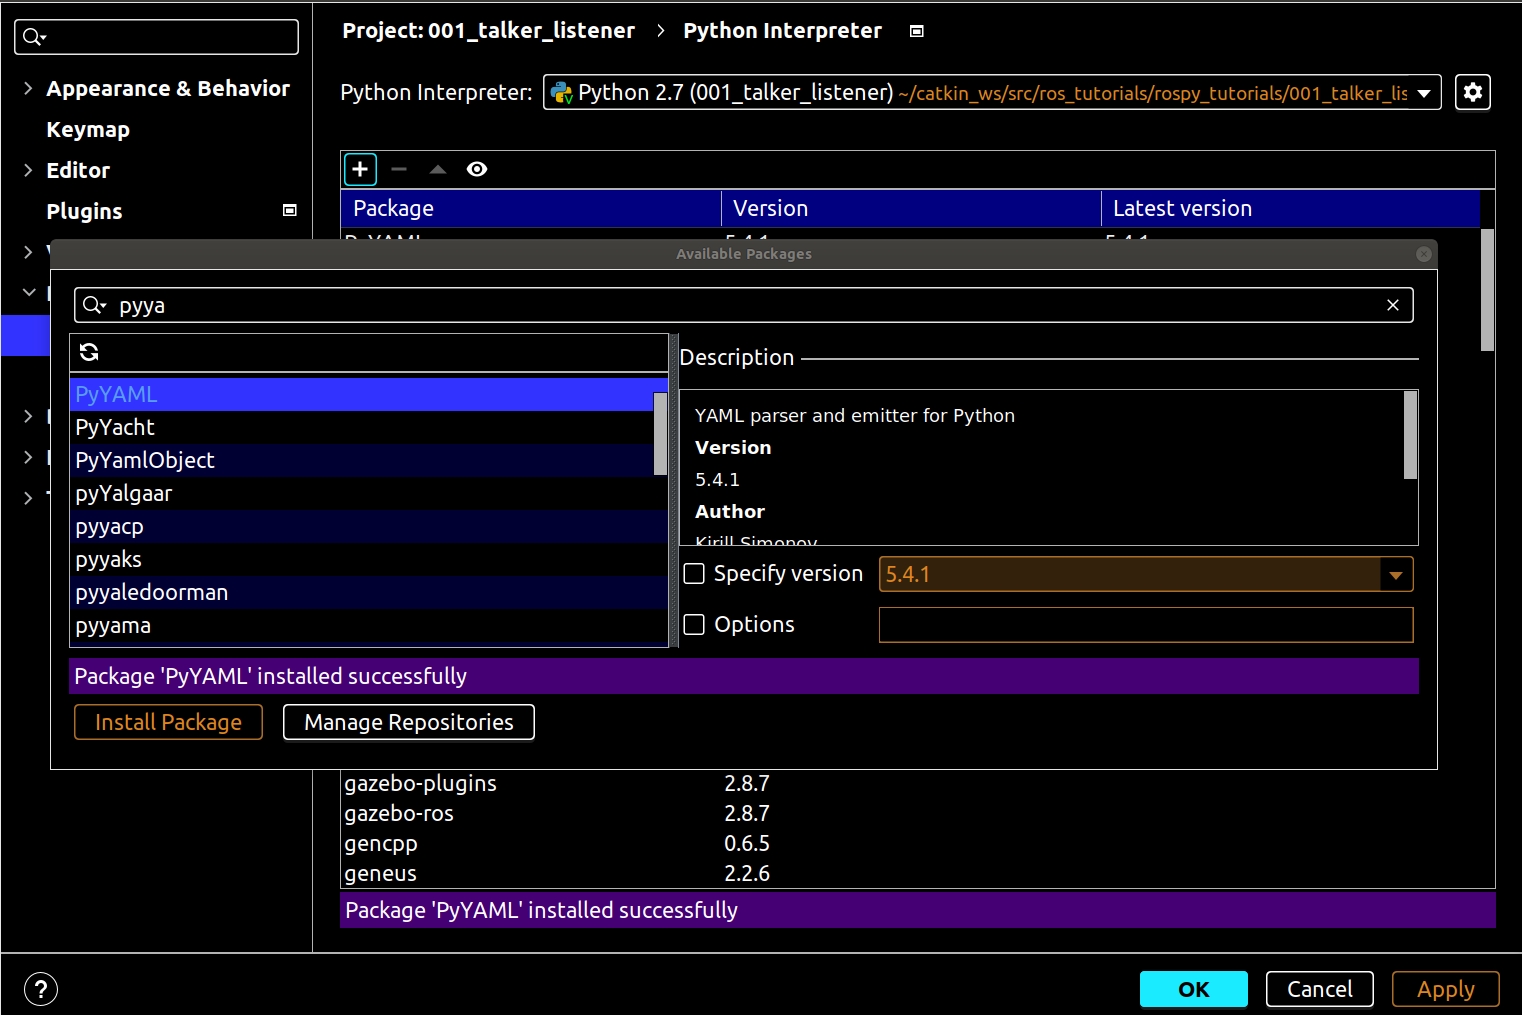
Task: Click the Apply button
Action: click(x=1445, y=989)
